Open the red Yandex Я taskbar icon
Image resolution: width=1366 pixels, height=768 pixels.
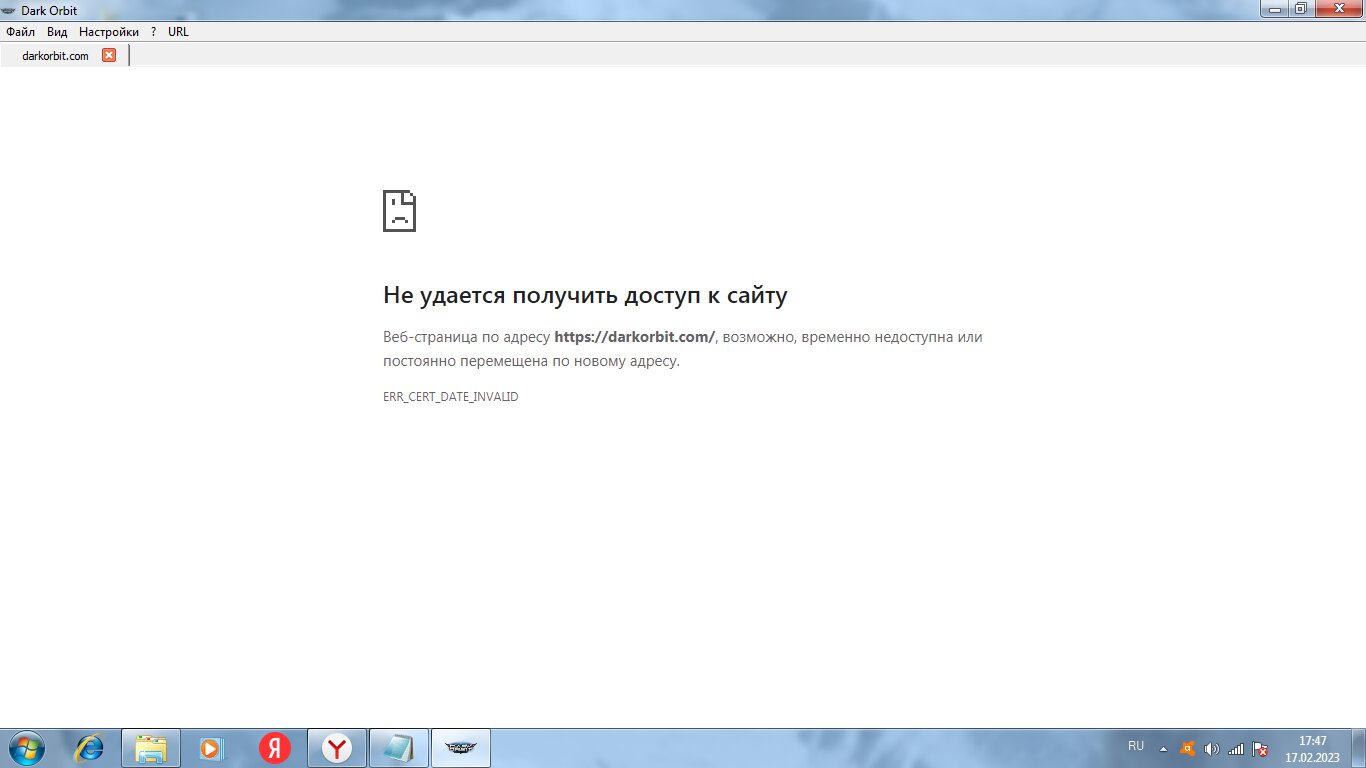pyautogui.click(x=275, y=747)
